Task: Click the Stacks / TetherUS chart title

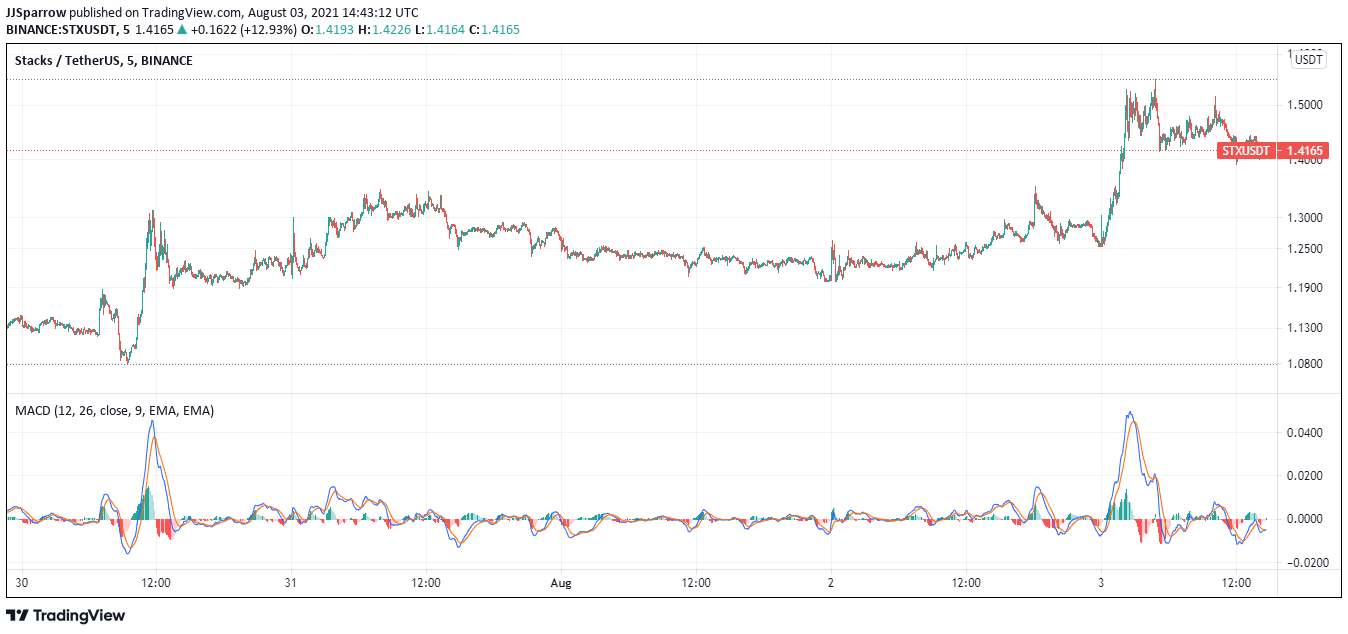Action: click(104, 61)
